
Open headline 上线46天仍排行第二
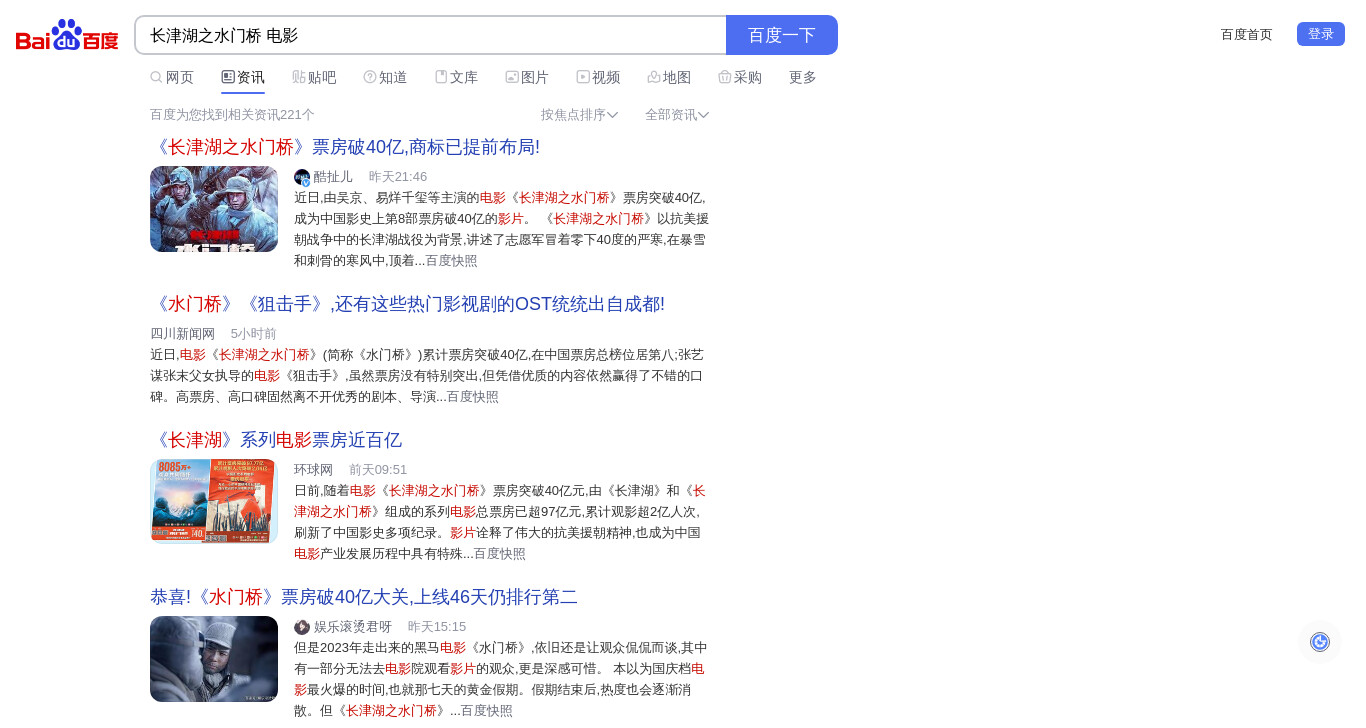[364, 597]
